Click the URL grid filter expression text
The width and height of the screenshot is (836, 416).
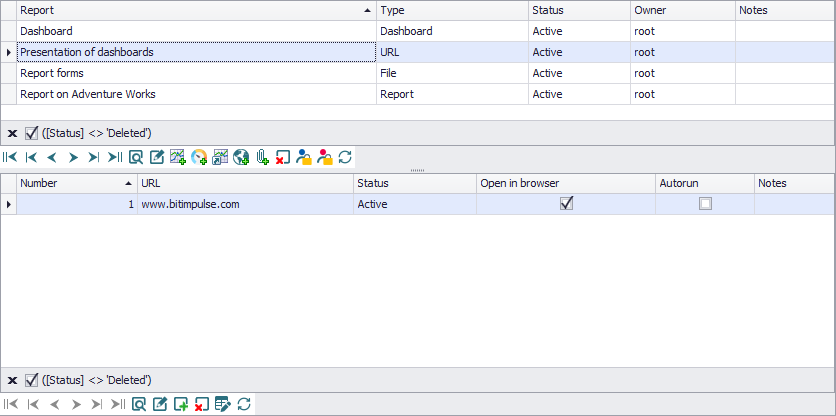[97, 380]
